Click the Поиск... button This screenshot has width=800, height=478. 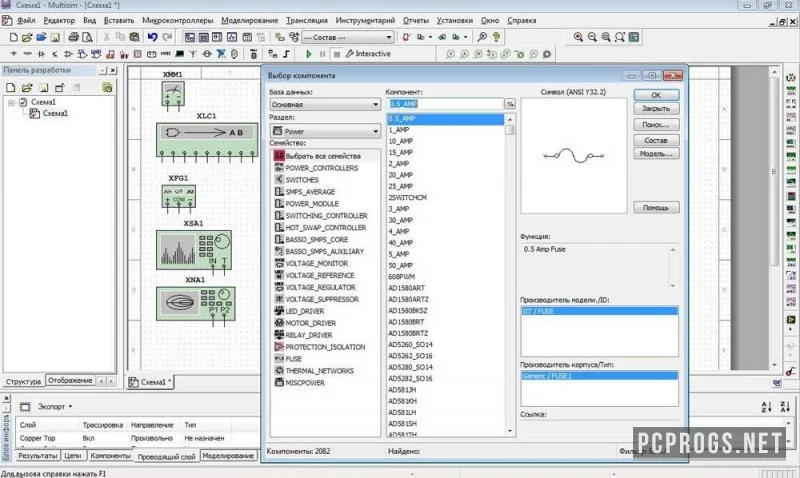coord(656,124)
